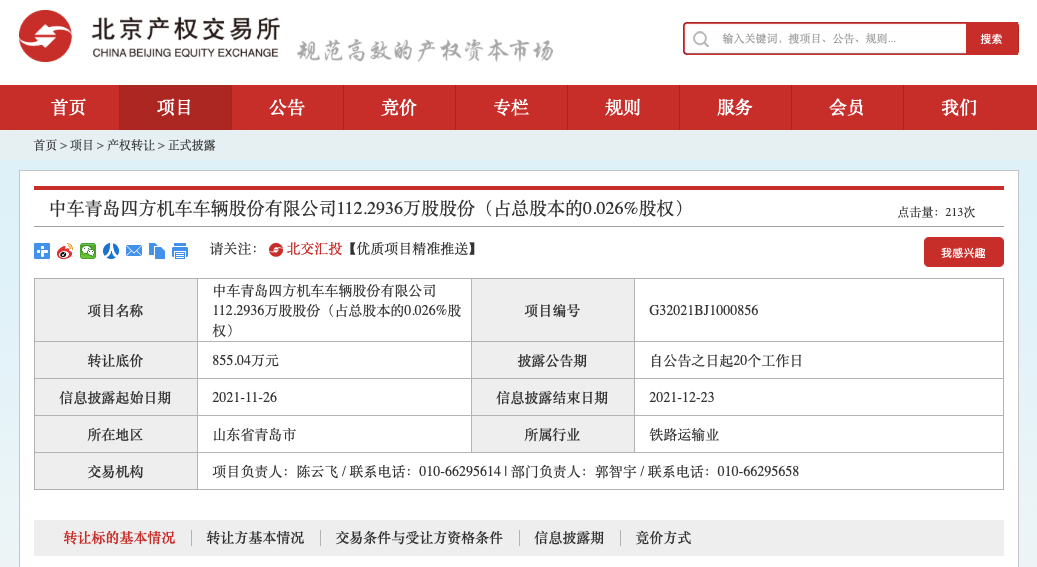Screen dimensions: 1037x567
Task: Switch to 交易条件与受让方资格条件 tab
Action: (x=419, y=538)
